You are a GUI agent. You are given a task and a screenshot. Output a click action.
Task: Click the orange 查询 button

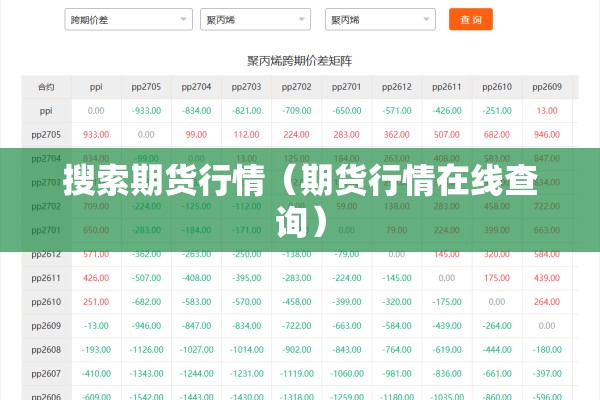(x=471, y=19)
